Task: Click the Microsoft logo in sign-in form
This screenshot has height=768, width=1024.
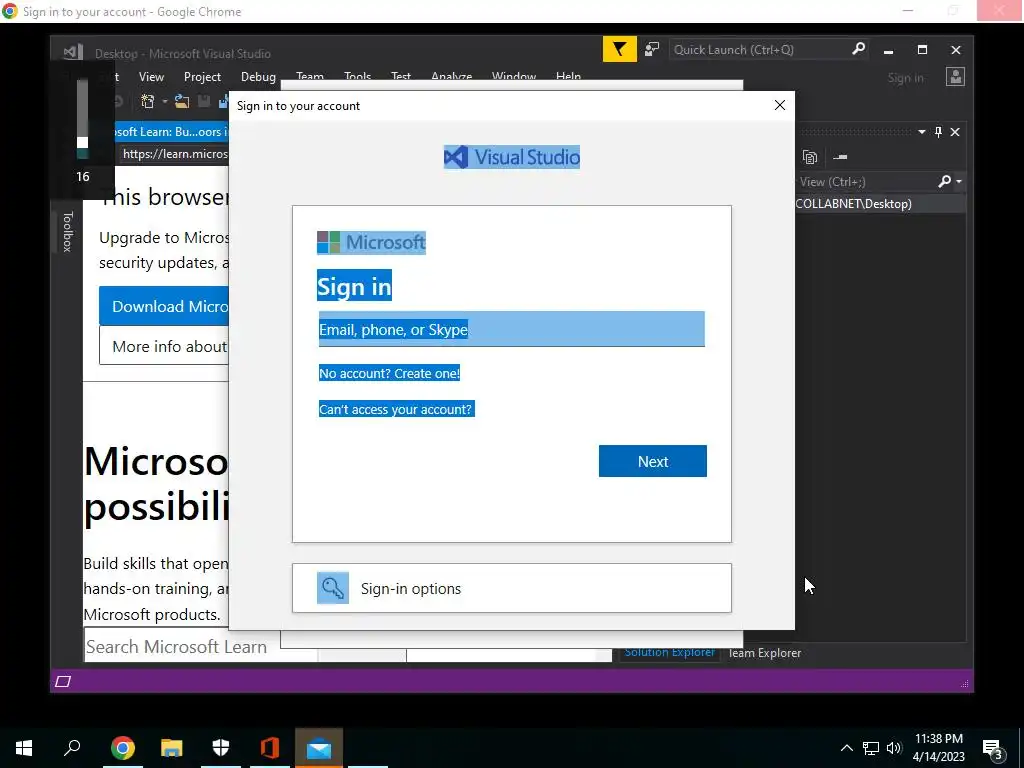Action: pyautogui.click(x=371, y=242)
